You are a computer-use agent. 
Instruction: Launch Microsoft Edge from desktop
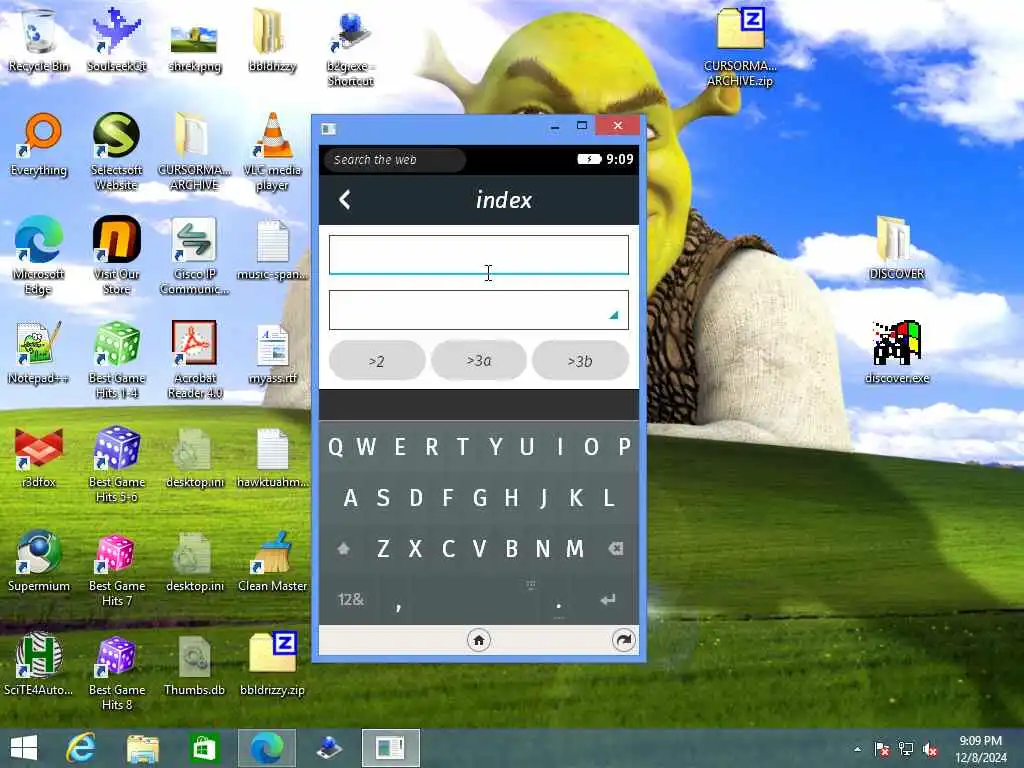pos(39,255)
